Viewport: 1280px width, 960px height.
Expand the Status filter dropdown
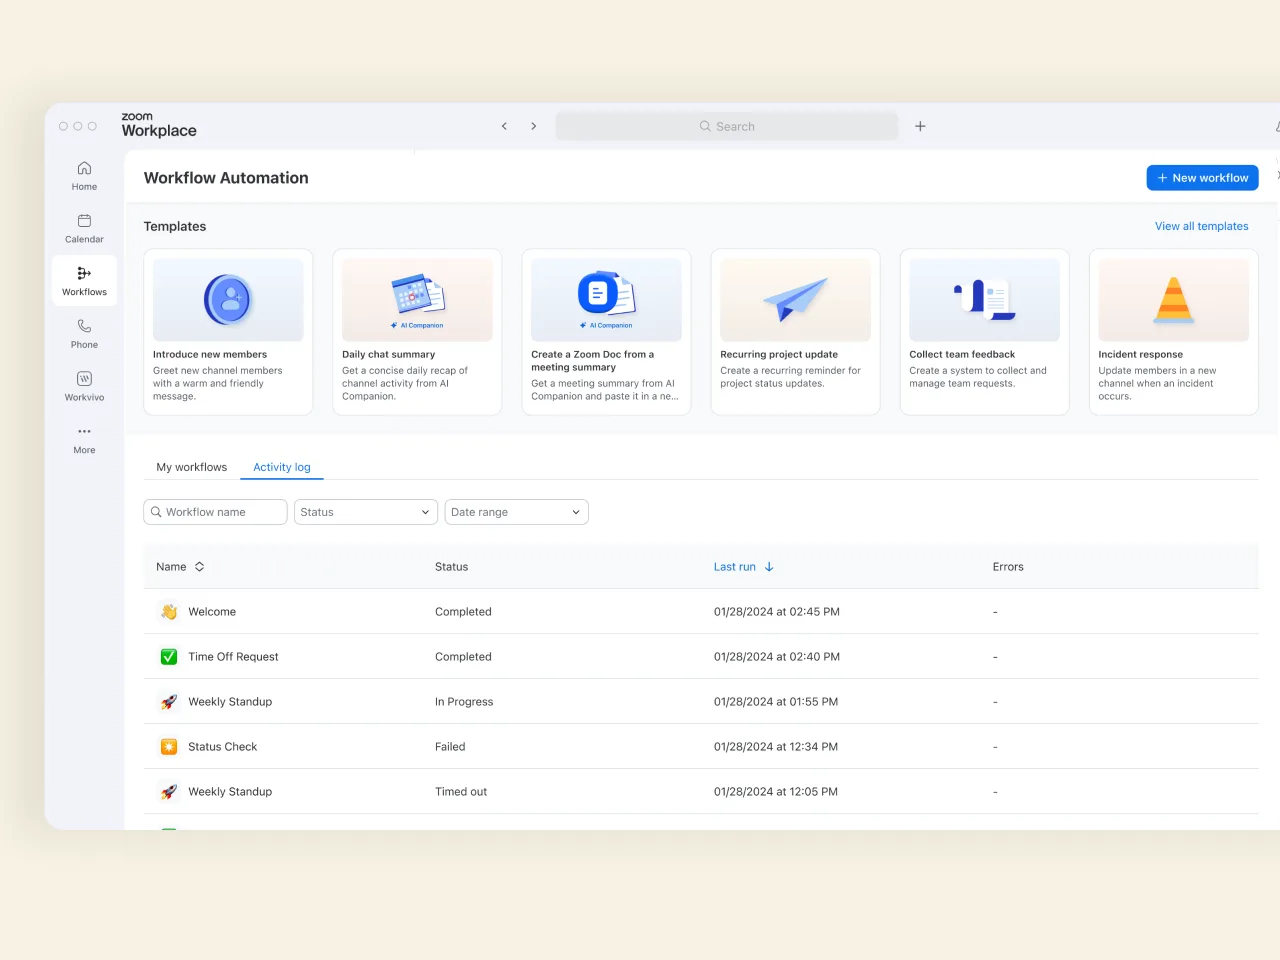tap(365, 512)
